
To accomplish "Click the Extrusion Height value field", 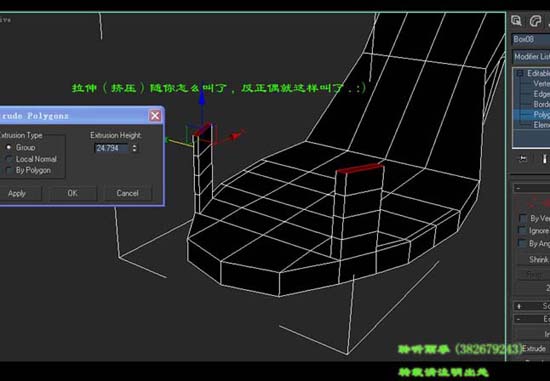I will point(112,148).
